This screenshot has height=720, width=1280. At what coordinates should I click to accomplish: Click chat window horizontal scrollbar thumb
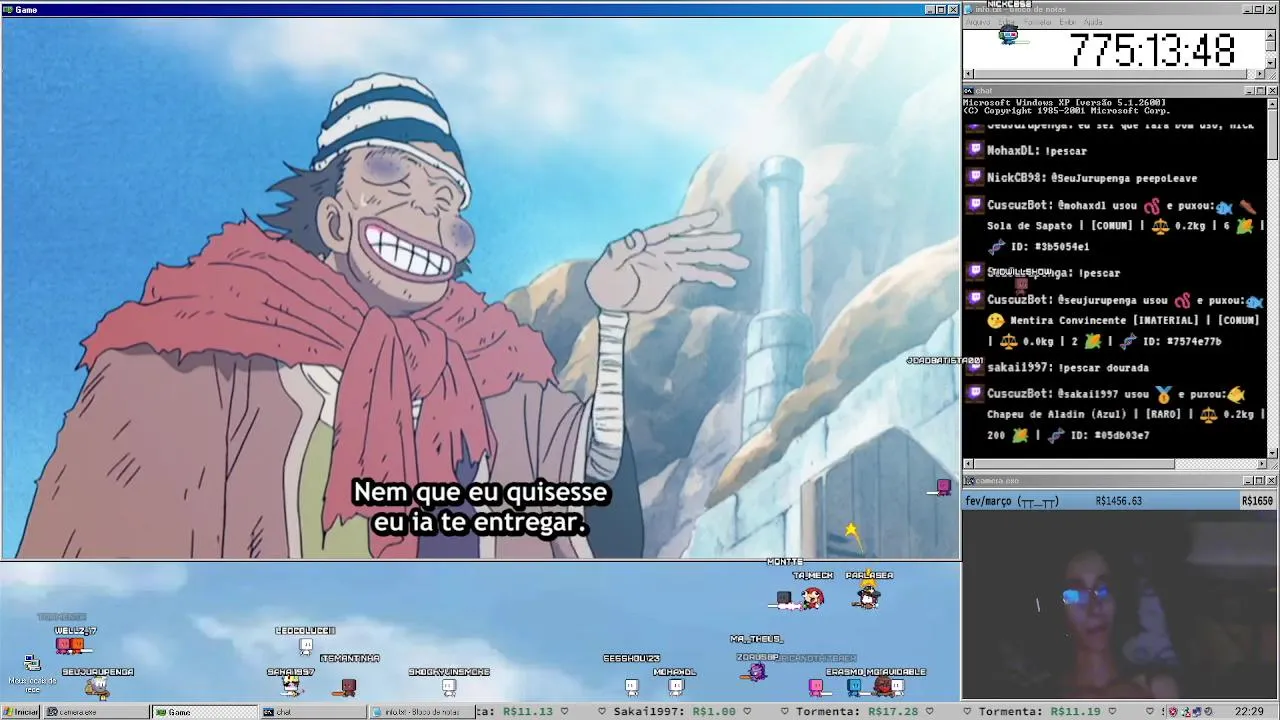[x=1074, y=464]
